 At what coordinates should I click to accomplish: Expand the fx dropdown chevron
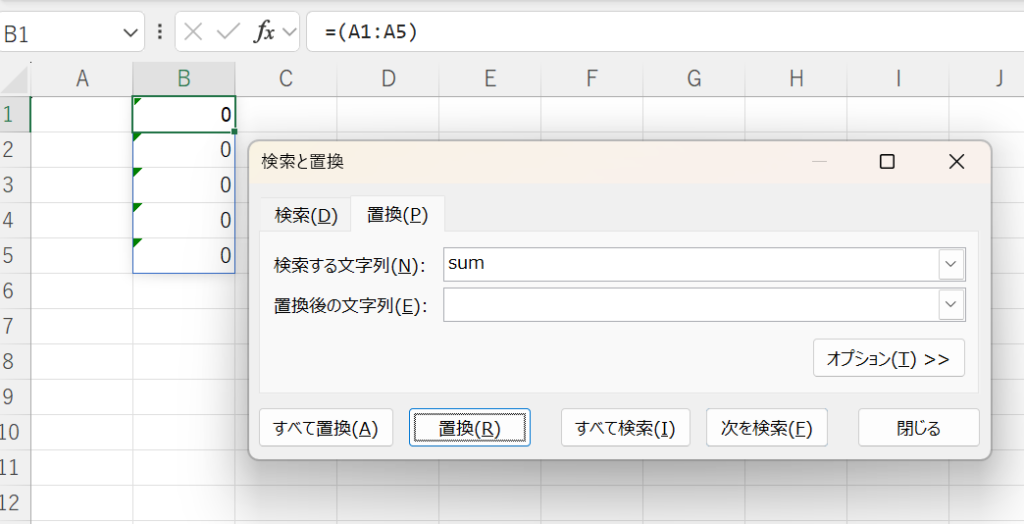click(289, 32)
